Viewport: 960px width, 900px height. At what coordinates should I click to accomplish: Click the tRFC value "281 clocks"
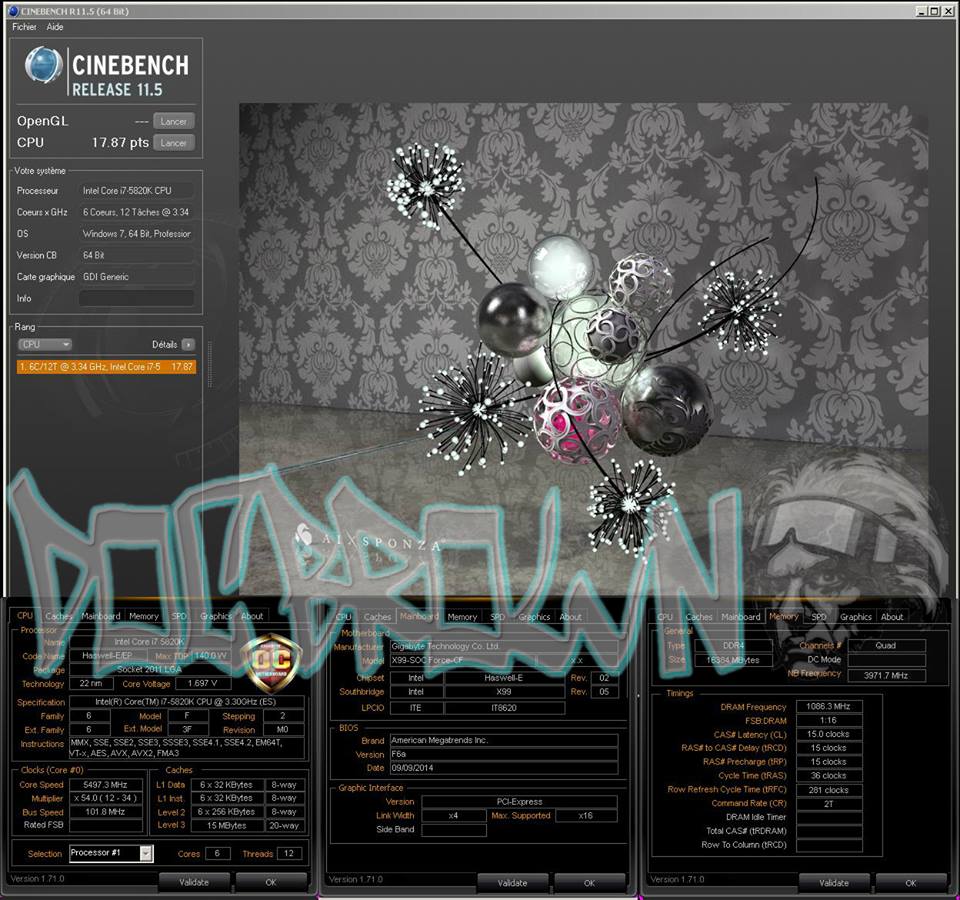(x=828, y=790)
